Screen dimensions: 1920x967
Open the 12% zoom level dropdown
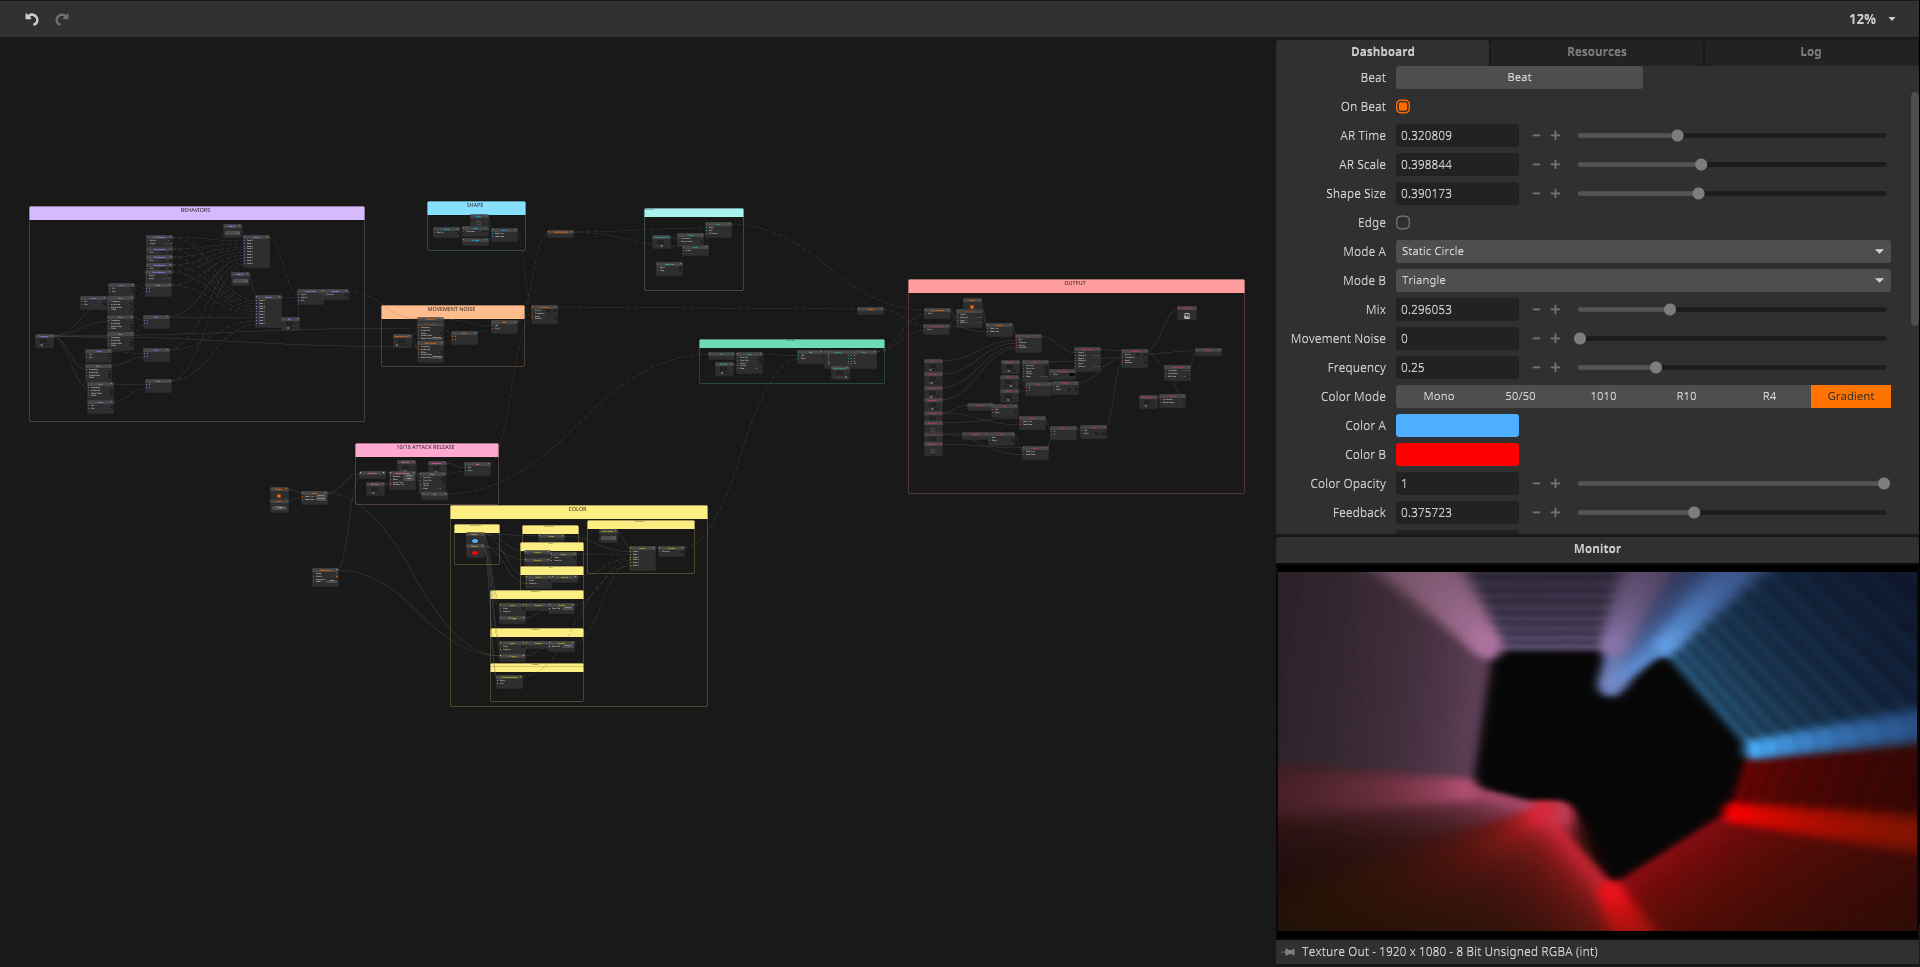pyautogui.click(x=1871, y=19)
